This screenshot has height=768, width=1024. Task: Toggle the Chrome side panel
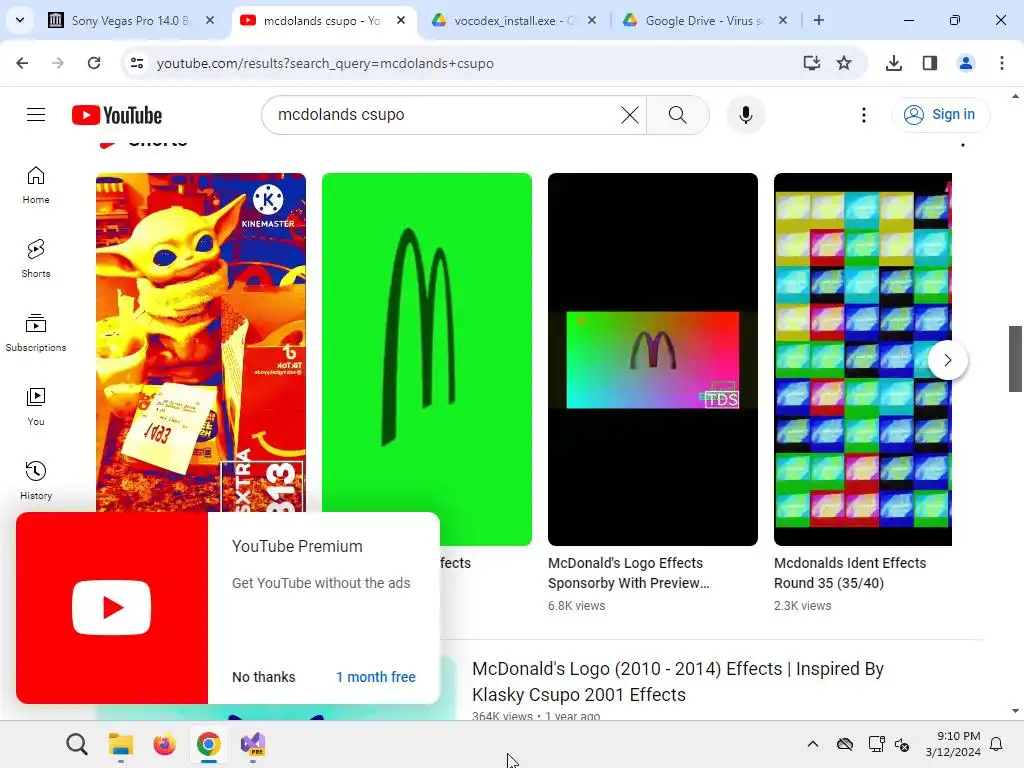[x=929, y=63]
